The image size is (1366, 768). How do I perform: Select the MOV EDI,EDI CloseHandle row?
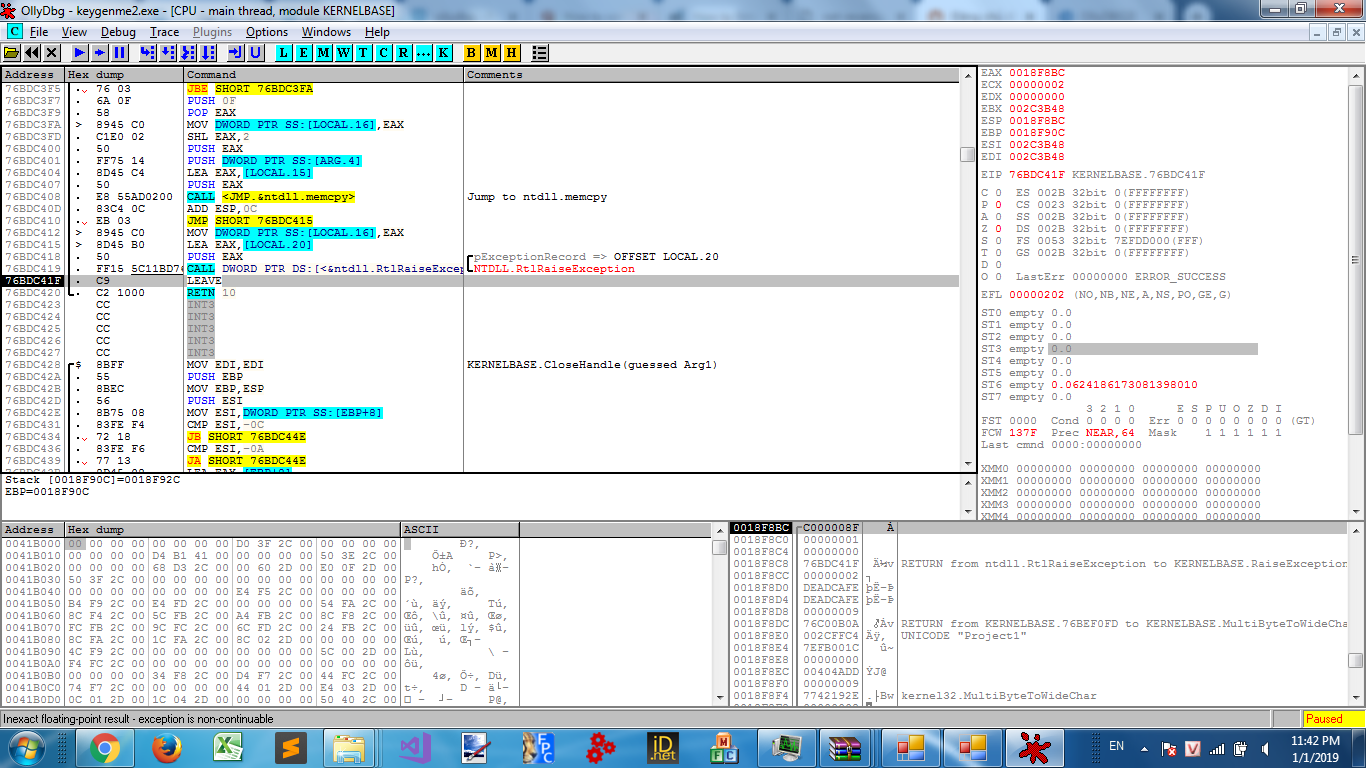point(480,365)
